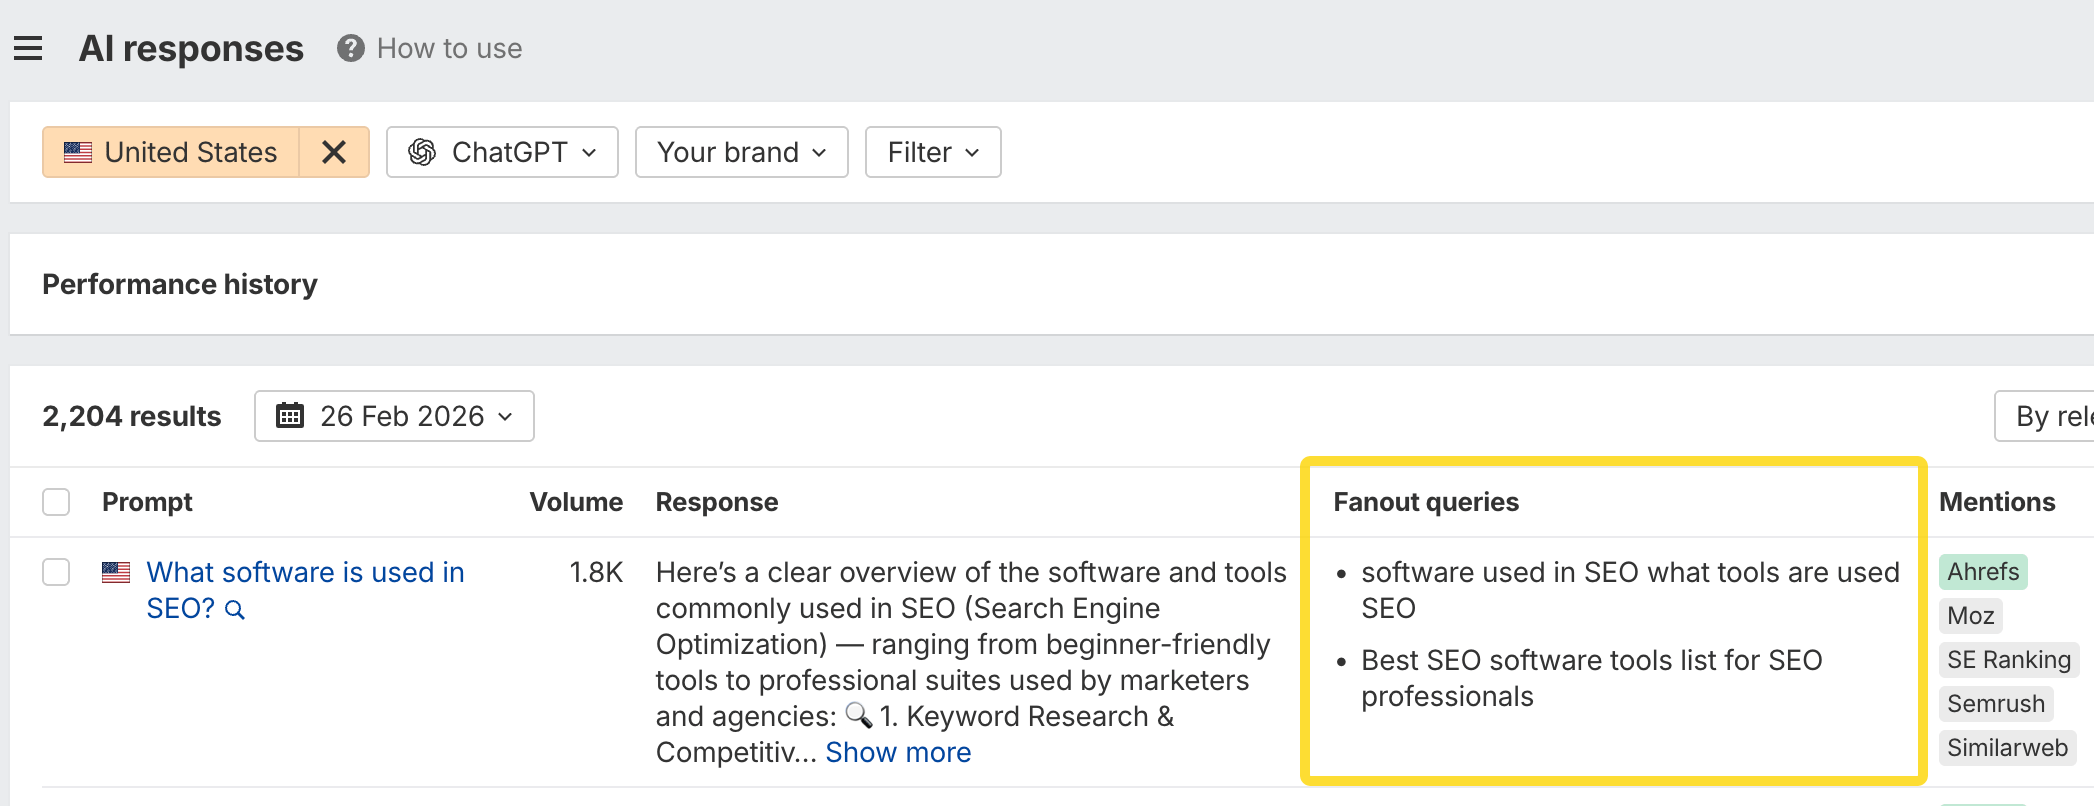Image resolution: width=2094 pixels, height=806 pixels.
Task: Open the hamburger menu icon
Action: pyautogui.click(x=28, y=48)
